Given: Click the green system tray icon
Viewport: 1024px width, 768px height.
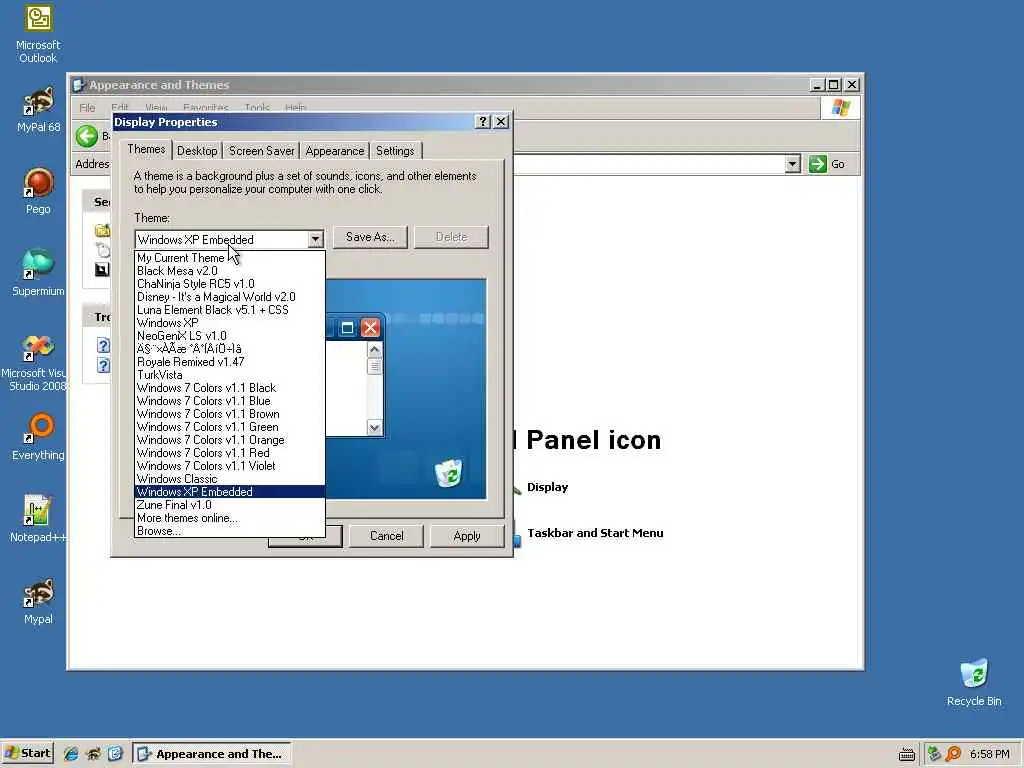Looking at the screenshot, I should [934, 754].
